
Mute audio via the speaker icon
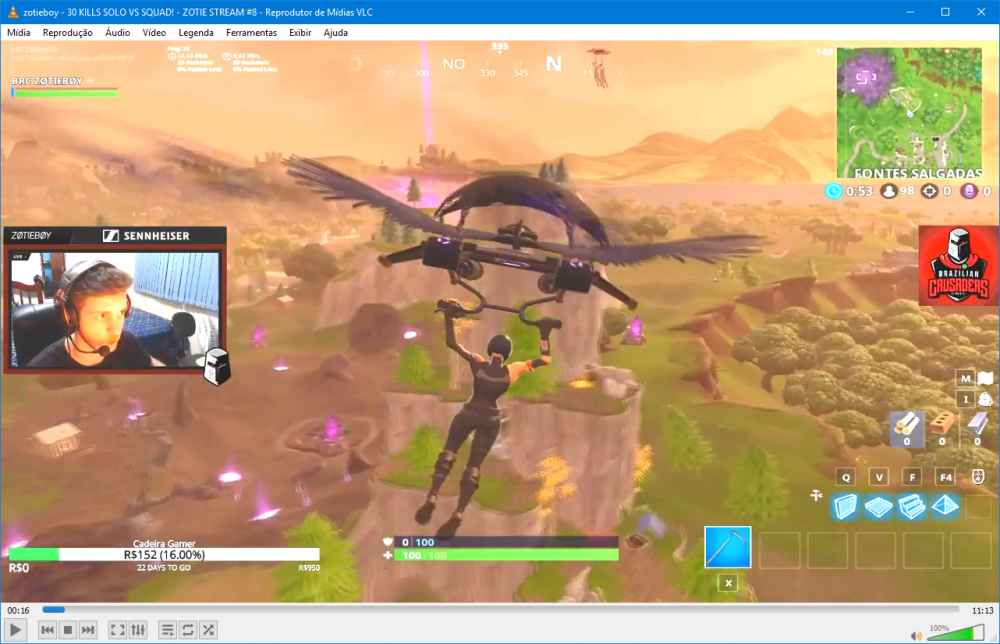click(x=916, y=635)
